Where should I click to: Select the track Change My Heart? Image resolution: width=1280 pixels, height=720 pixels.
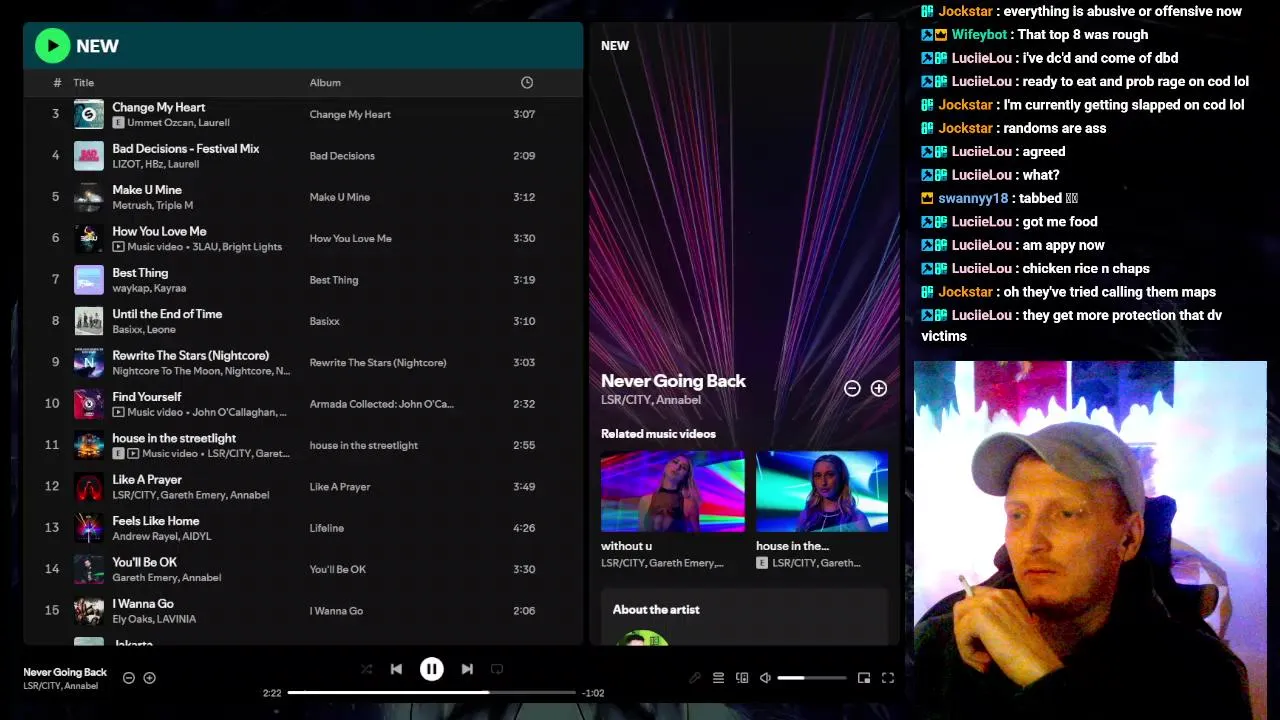coord(159,107)
